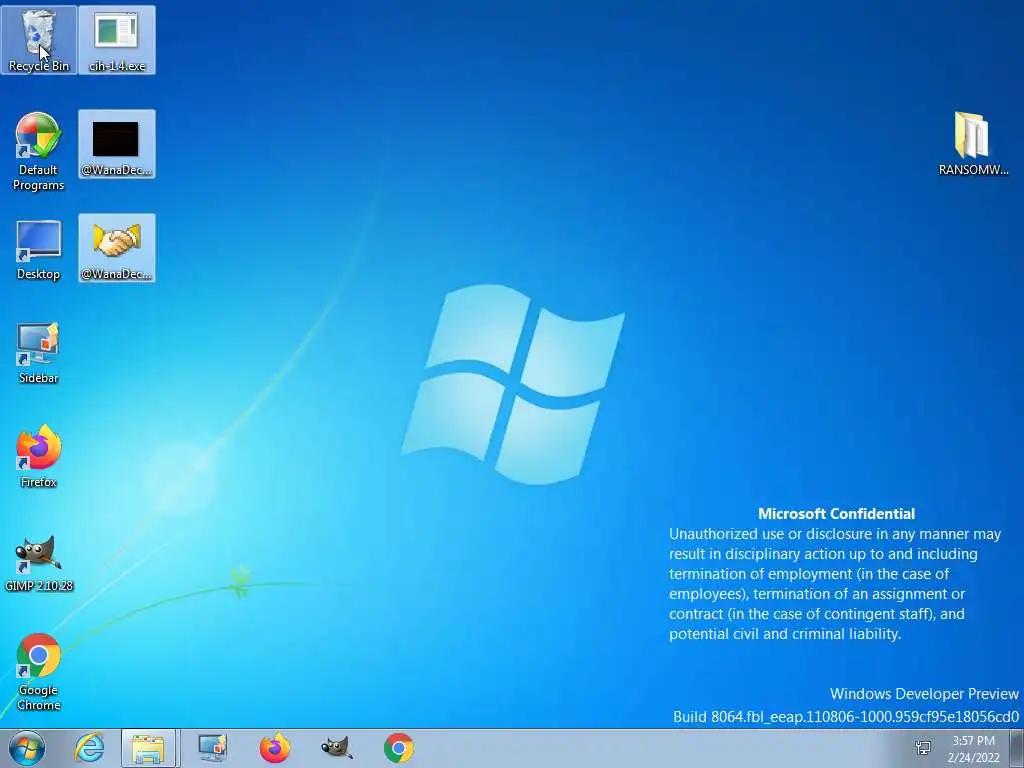The height and width of the screenshot is (768, 1024).
Task: Open the network tray icon
Action: point(923,748)
